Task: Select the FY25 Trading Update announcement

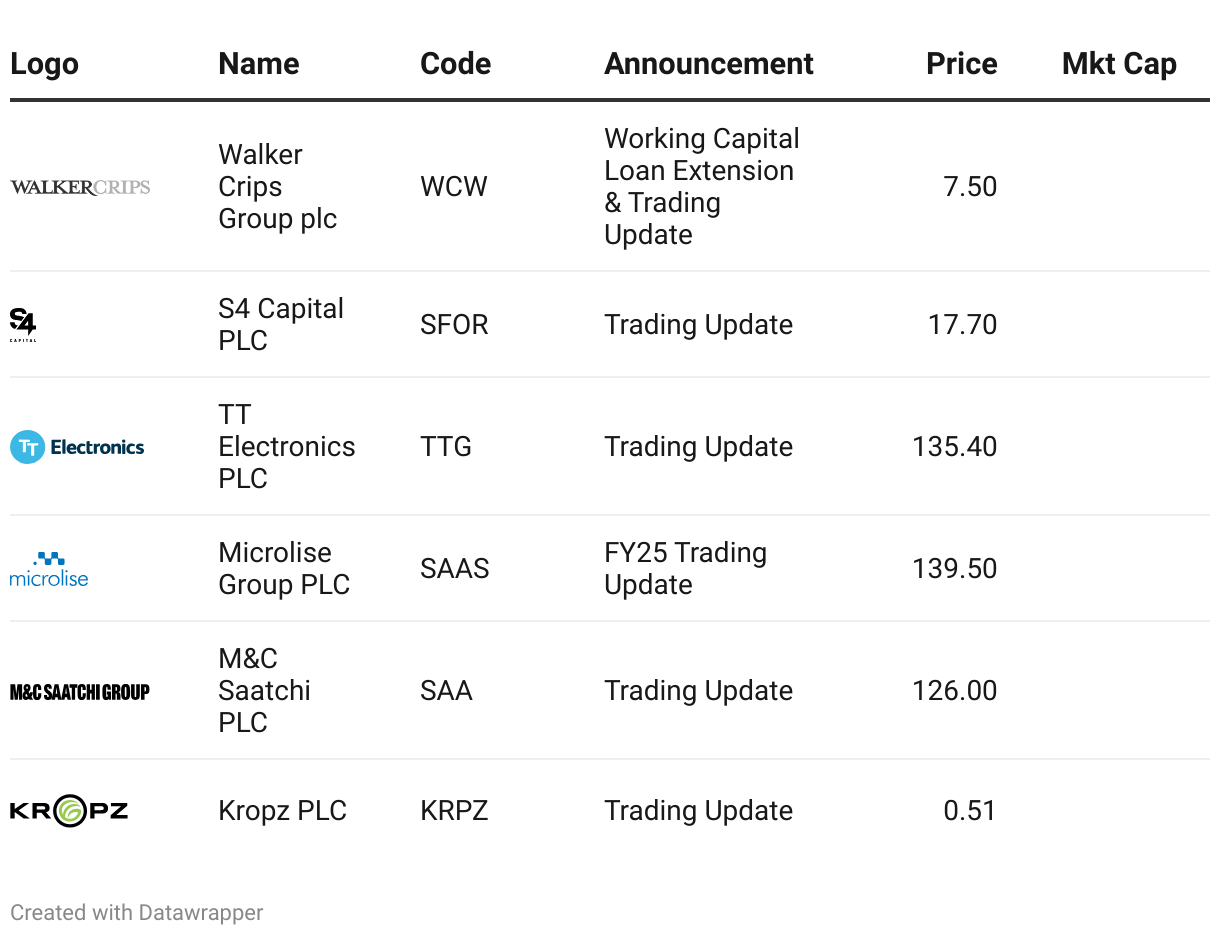Action: pos(686,569)
